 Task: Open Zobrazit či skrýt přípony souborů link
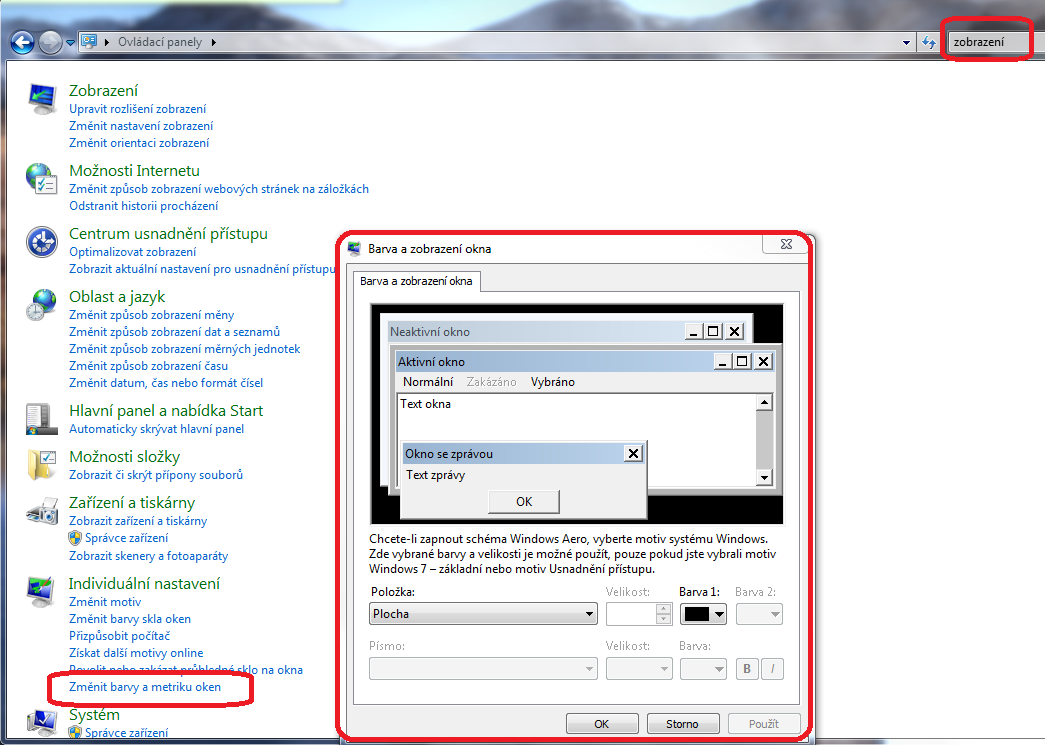click(x=156, y=475)
